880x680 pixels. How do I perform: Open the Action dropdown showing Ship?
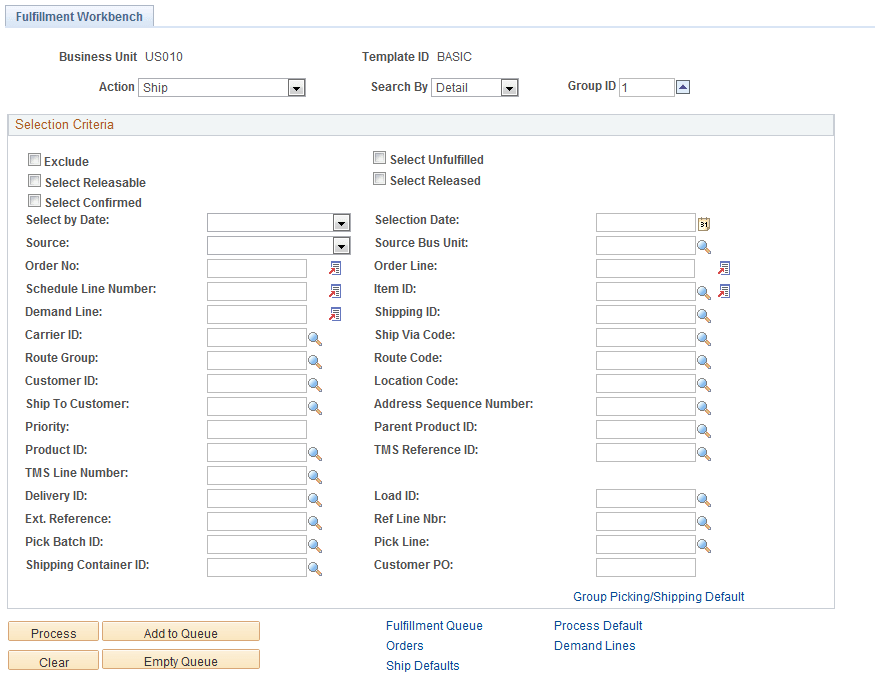click(x=296, y=87)
